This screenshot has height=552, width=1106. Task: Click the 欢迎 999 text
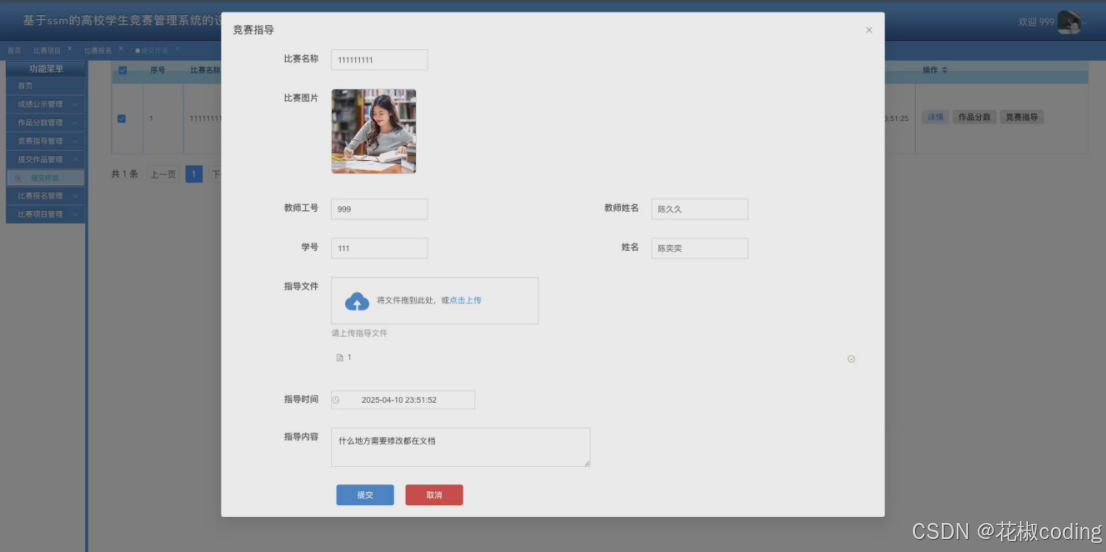[x=1036, y=23]
